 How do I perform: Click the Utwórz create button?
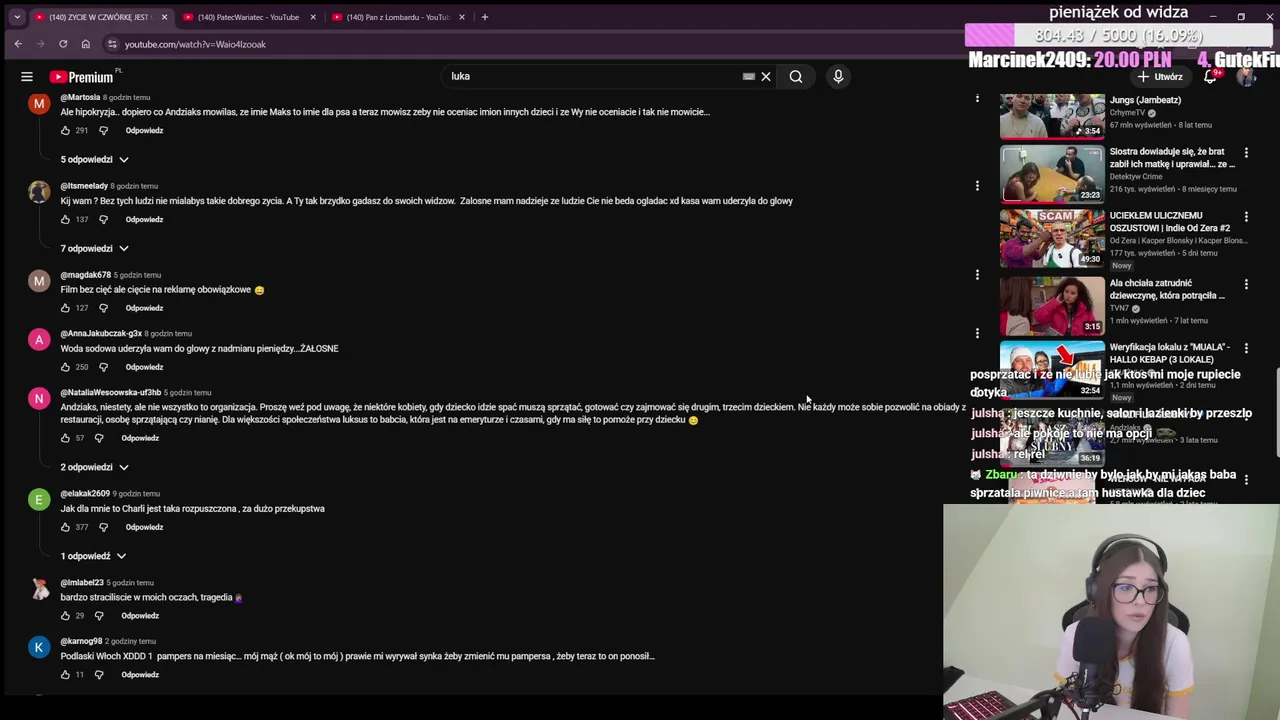[1160, 76]
